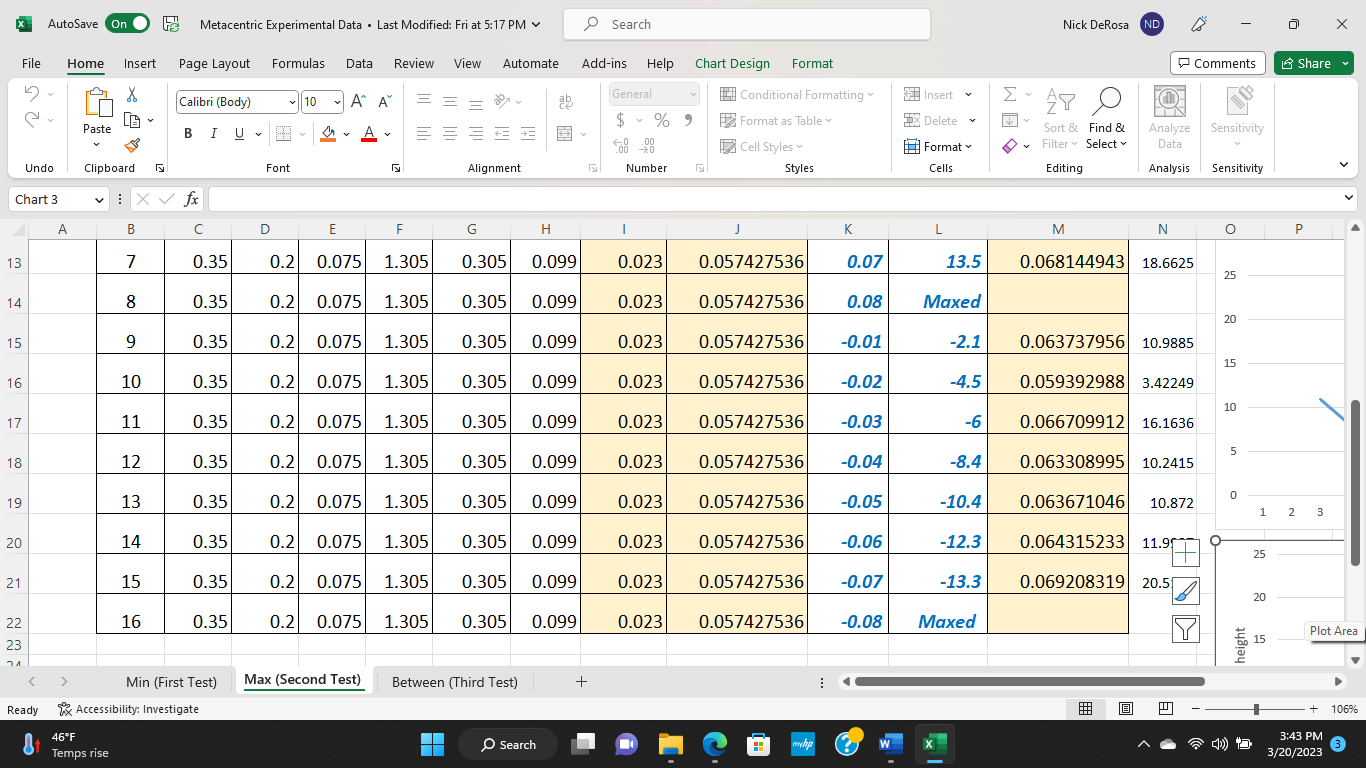Click the Comments button
The image size is (1366, 768).
(1217, 63)
